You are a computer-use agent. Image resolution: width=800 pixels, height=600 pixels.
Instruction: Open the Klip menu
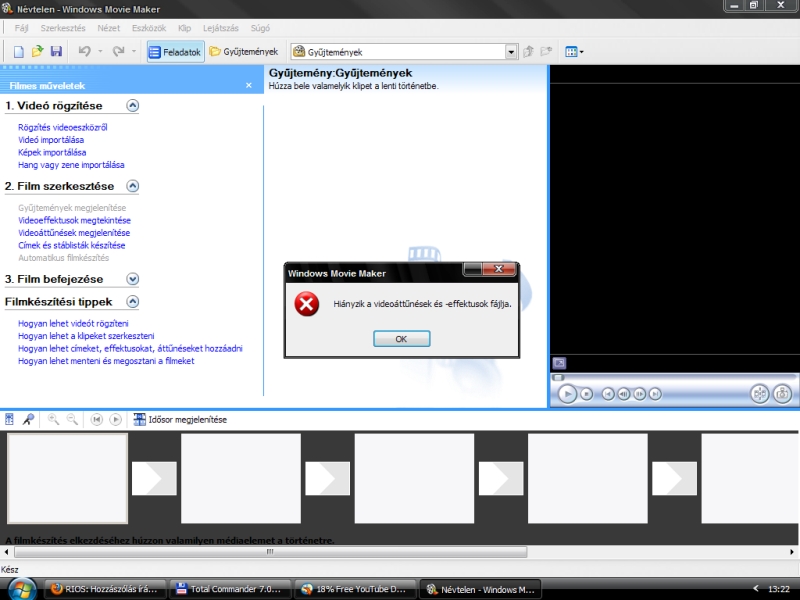[x=184, y=28]
